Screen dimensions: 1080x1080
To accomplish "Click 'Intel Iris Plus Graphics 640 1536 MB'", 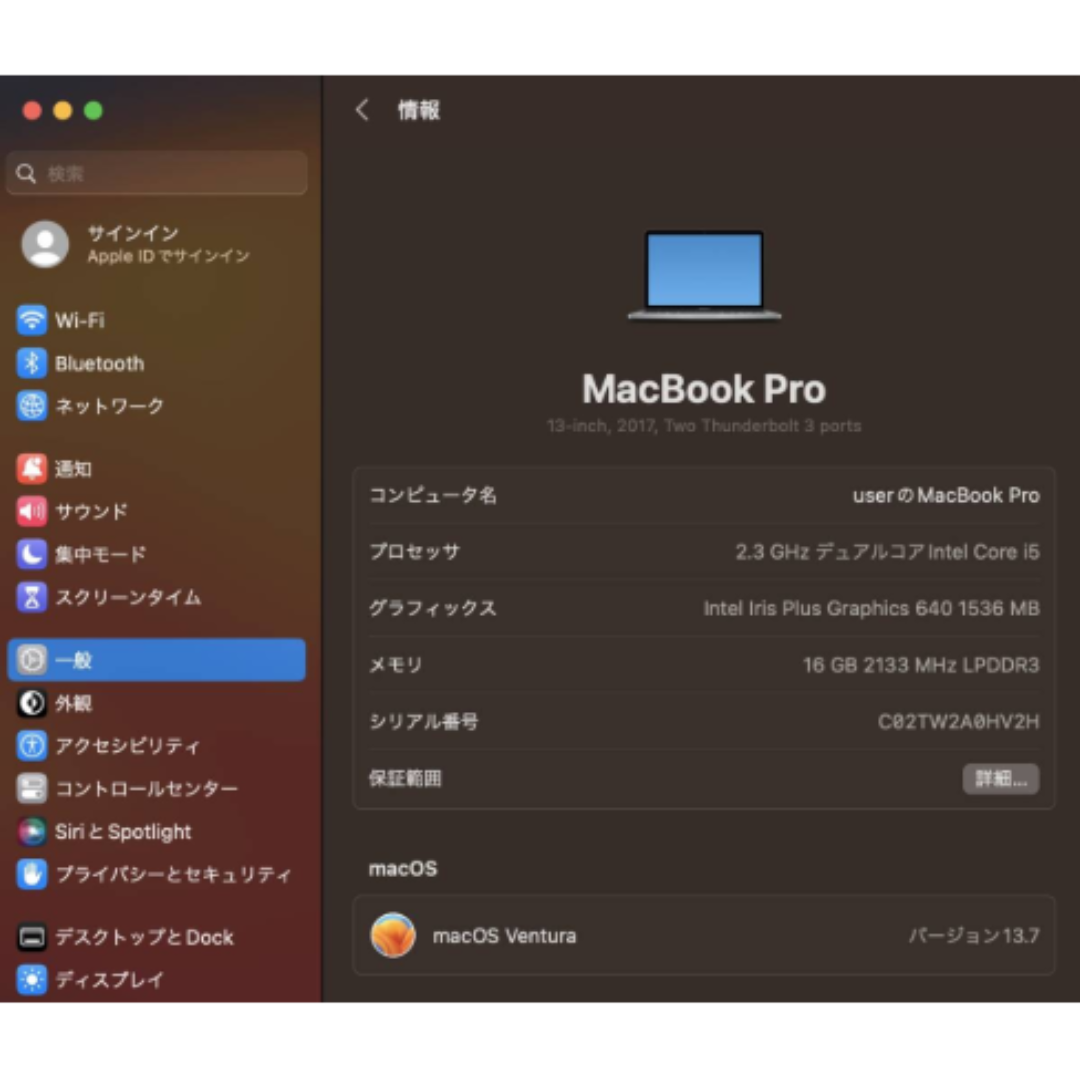I will pyautogui.click(x=871, y=608).
